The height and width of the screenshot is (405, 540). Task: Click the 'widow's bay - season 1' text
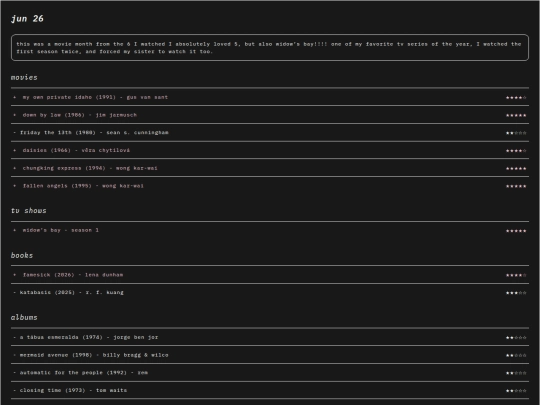pyautogui.click(x=61, y=230)
